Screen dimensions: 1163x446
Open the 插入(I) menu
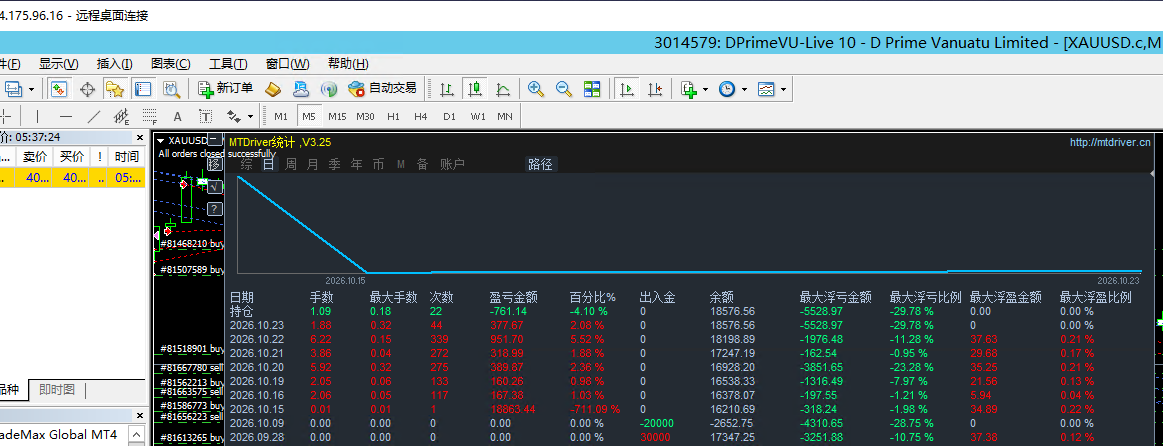115,64
